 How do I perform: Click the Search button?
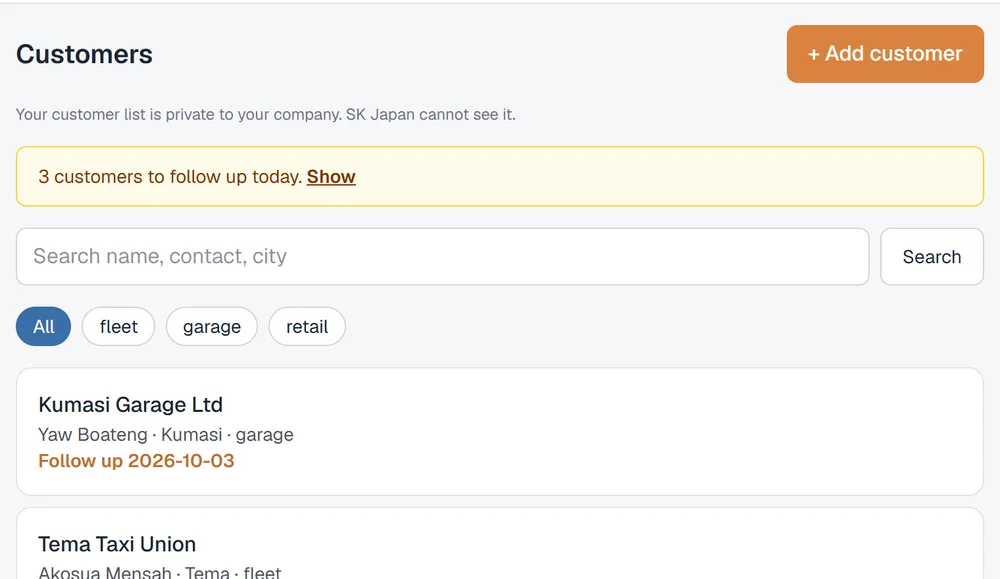click(x=932, y=256)
